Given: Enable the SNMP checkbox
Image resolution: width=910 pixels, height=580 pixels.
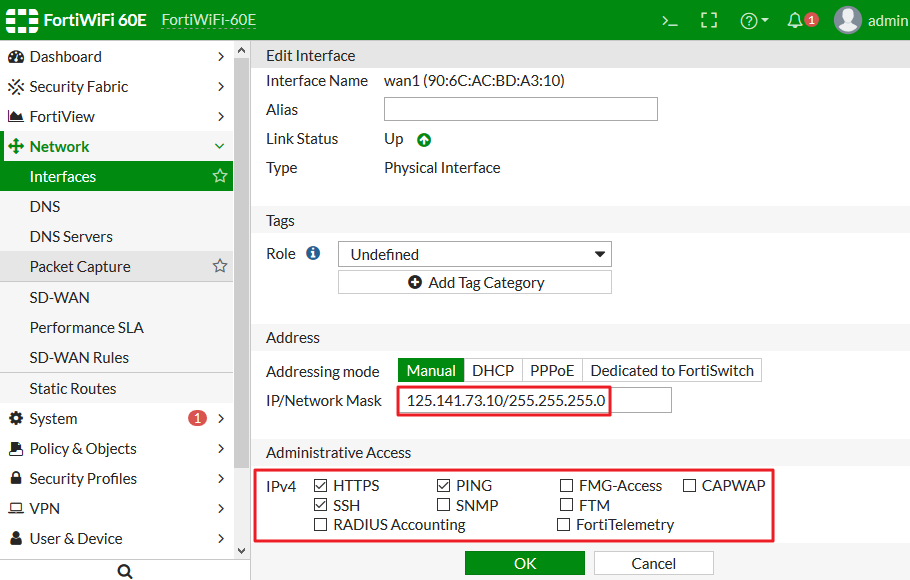Looking at the screenshot, I should click(x=443, y=505).
